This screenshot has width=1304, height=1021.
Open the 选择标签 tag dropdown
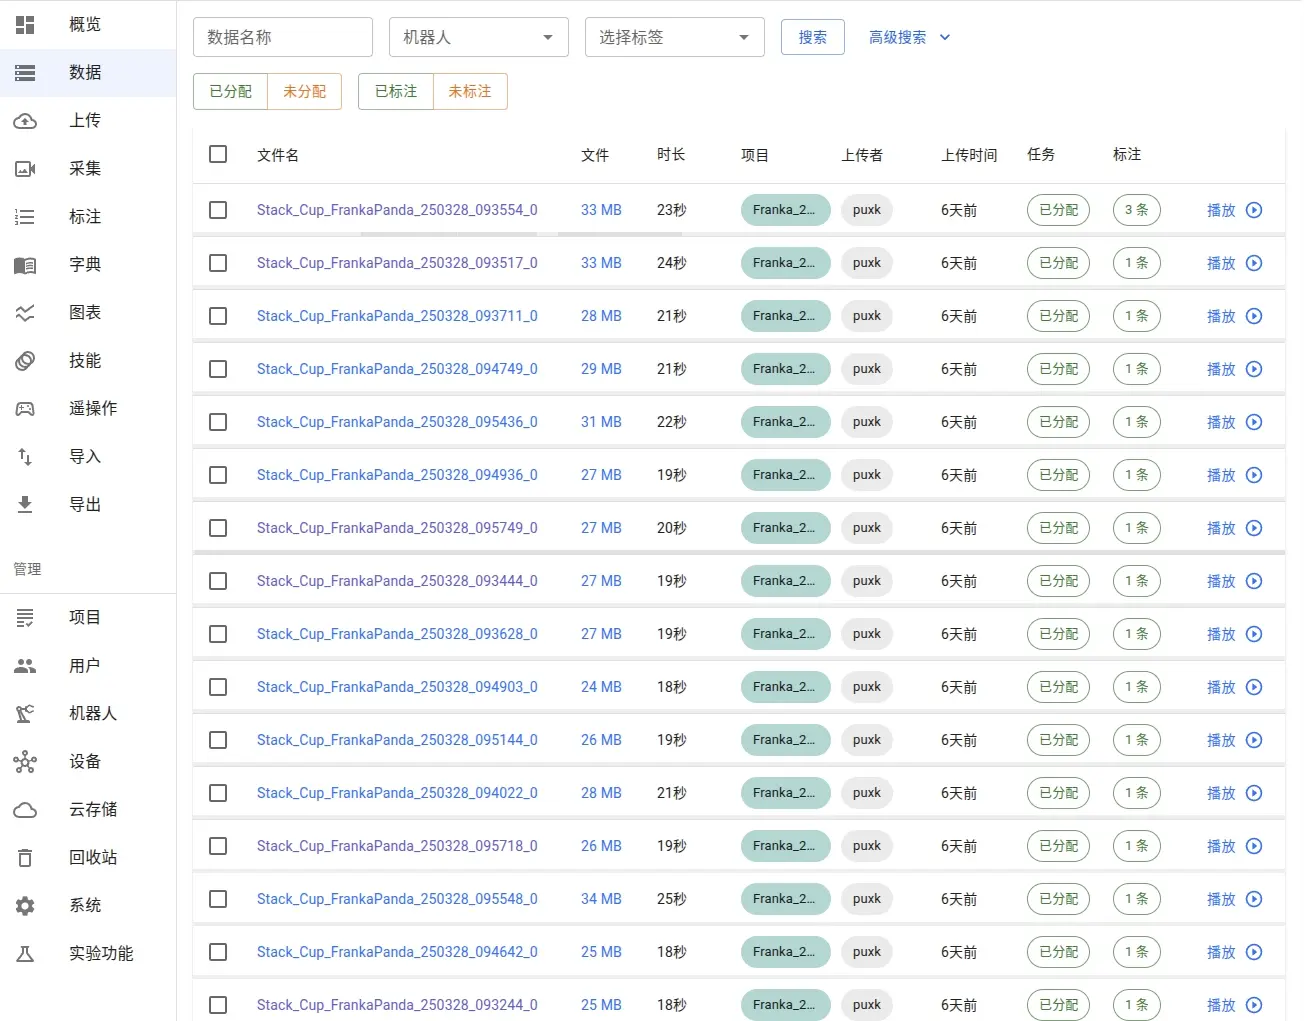coord(675,37)
